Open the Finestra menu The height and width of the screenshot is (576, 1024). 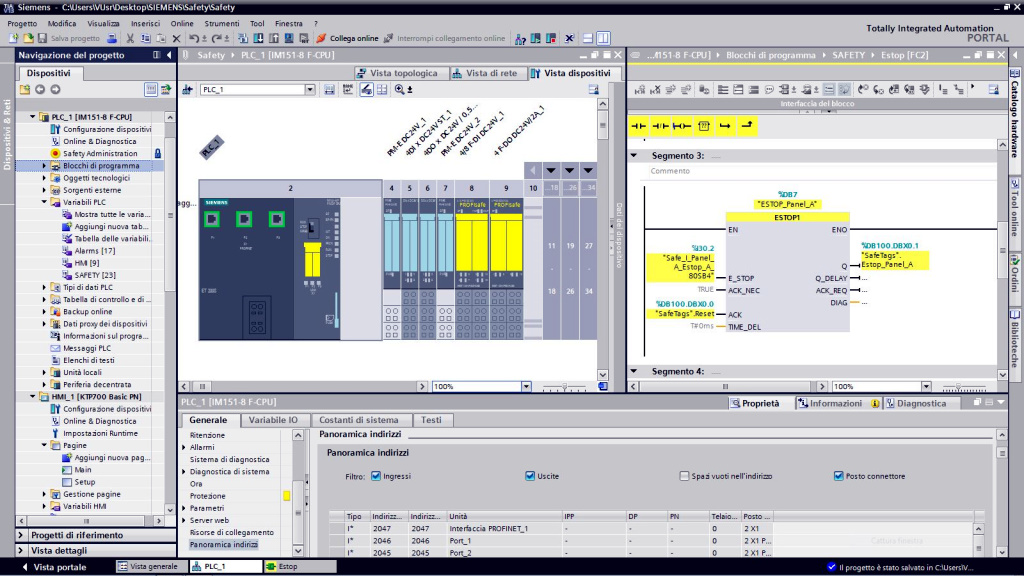[x=289, y=24]
